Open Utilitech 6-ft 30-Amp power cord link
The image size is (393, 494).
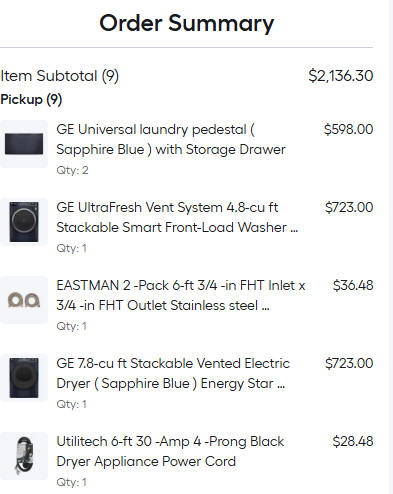[x=170, y=451]
